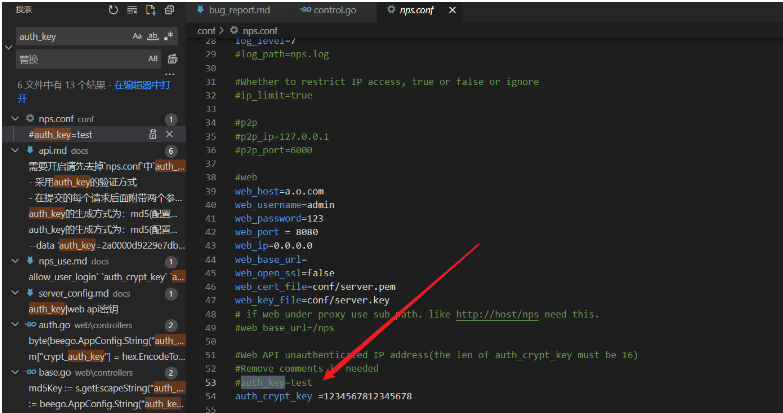This screenshot has height=413, width=783.
Task: Dismiss the #auth_key=test search result
Action: tap(169, 134)
